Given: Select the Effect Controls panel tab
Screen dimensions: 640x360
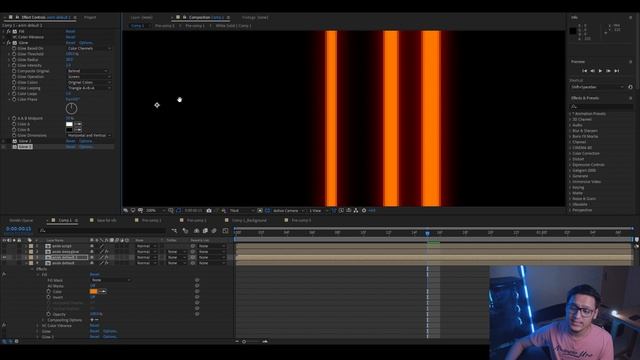Looking at the screenshot, I should pos(46,18).
